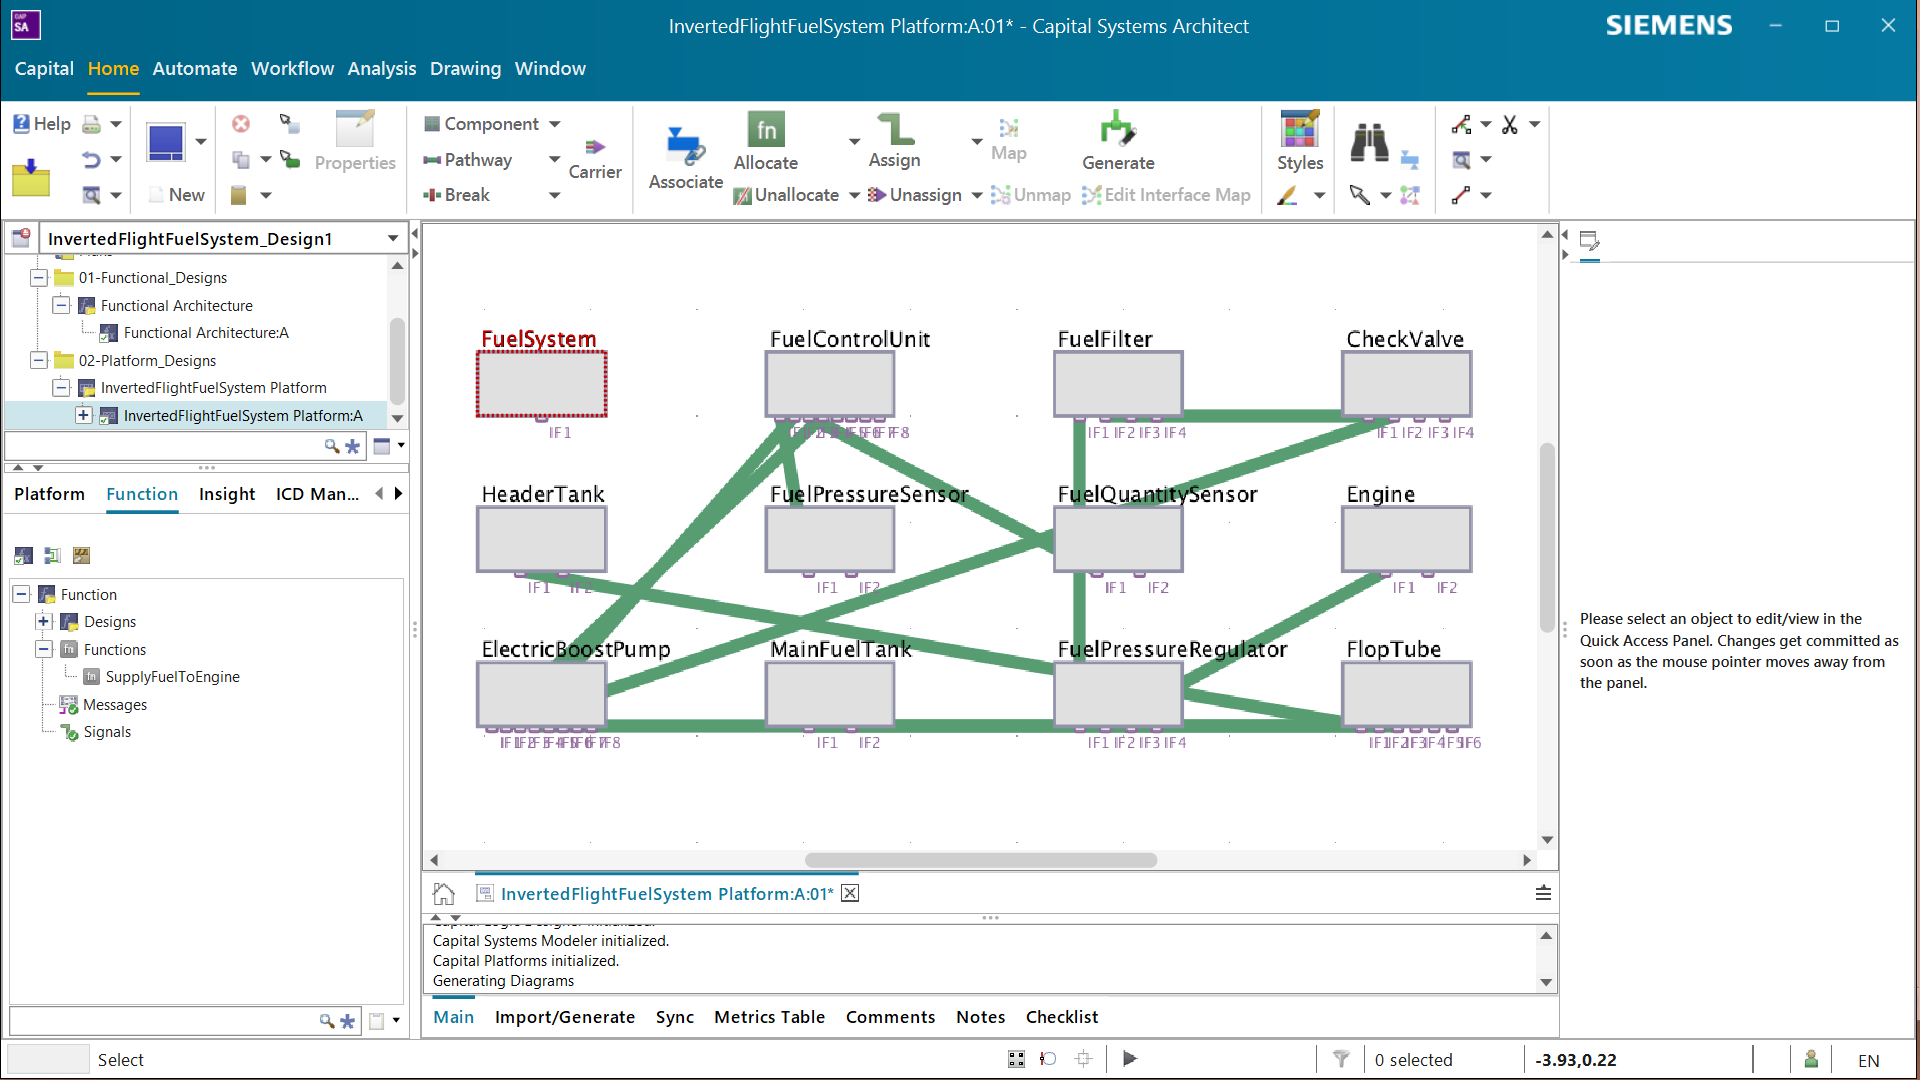
Task: Open the Drawing menu
Action: pyautogui.click(x=465, y=68)
